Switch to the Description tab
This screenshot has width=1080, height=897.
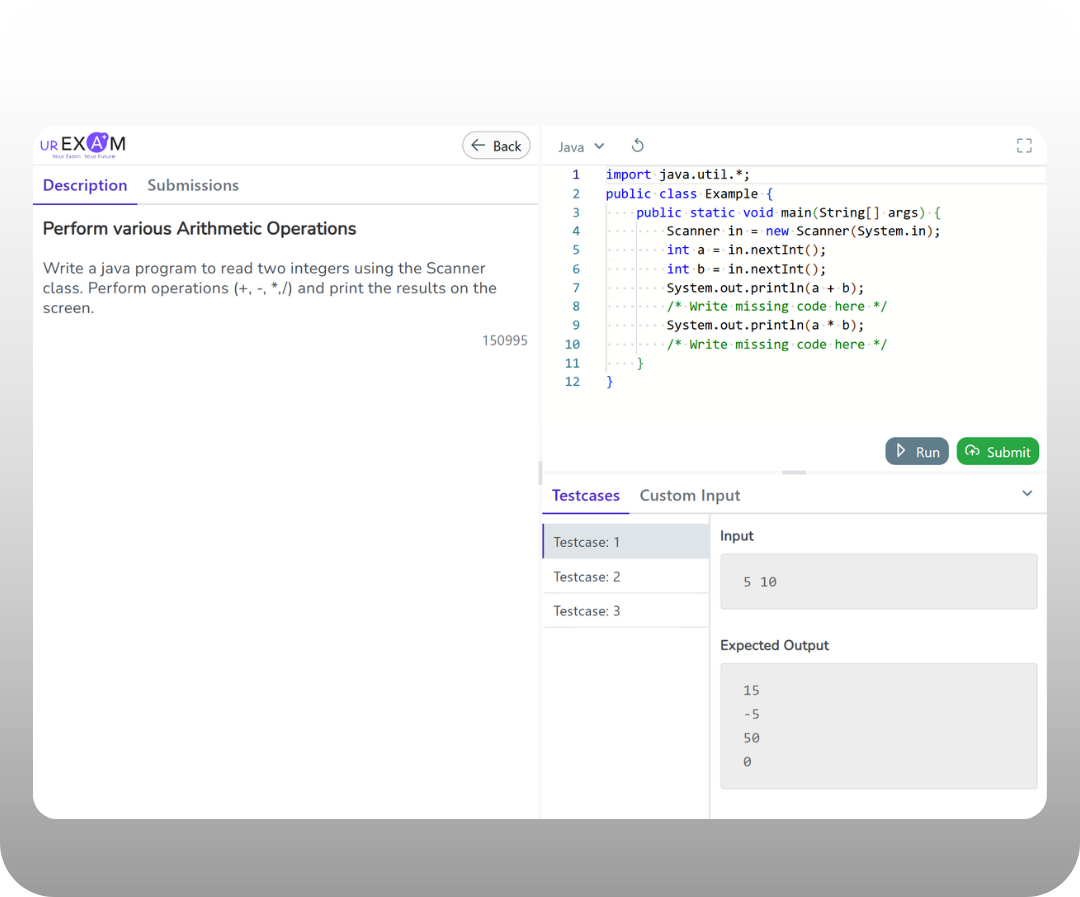pyautogui.click(x=85, y=185)
